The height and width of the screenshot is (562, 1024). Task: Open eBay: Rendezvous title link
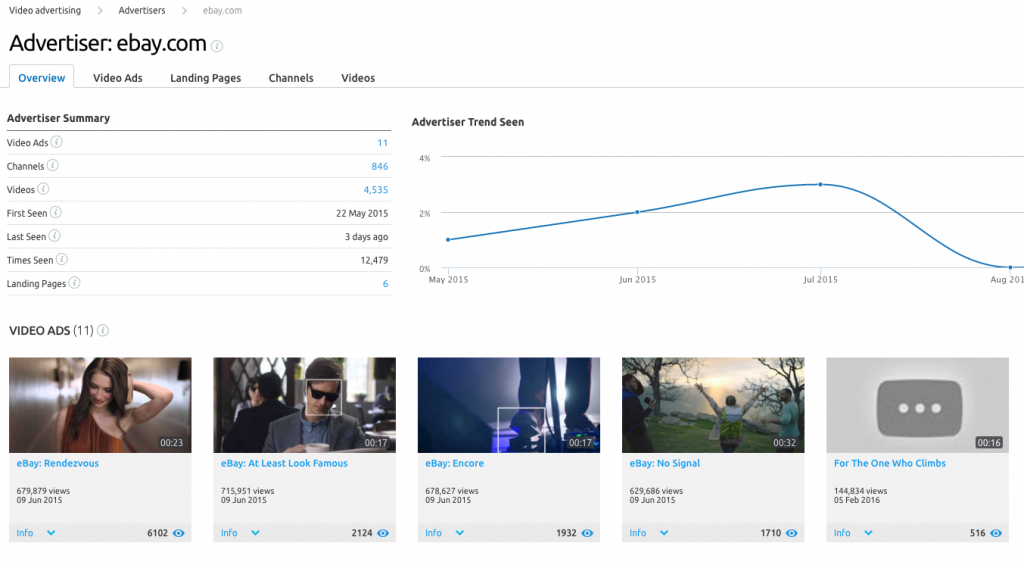57,463
